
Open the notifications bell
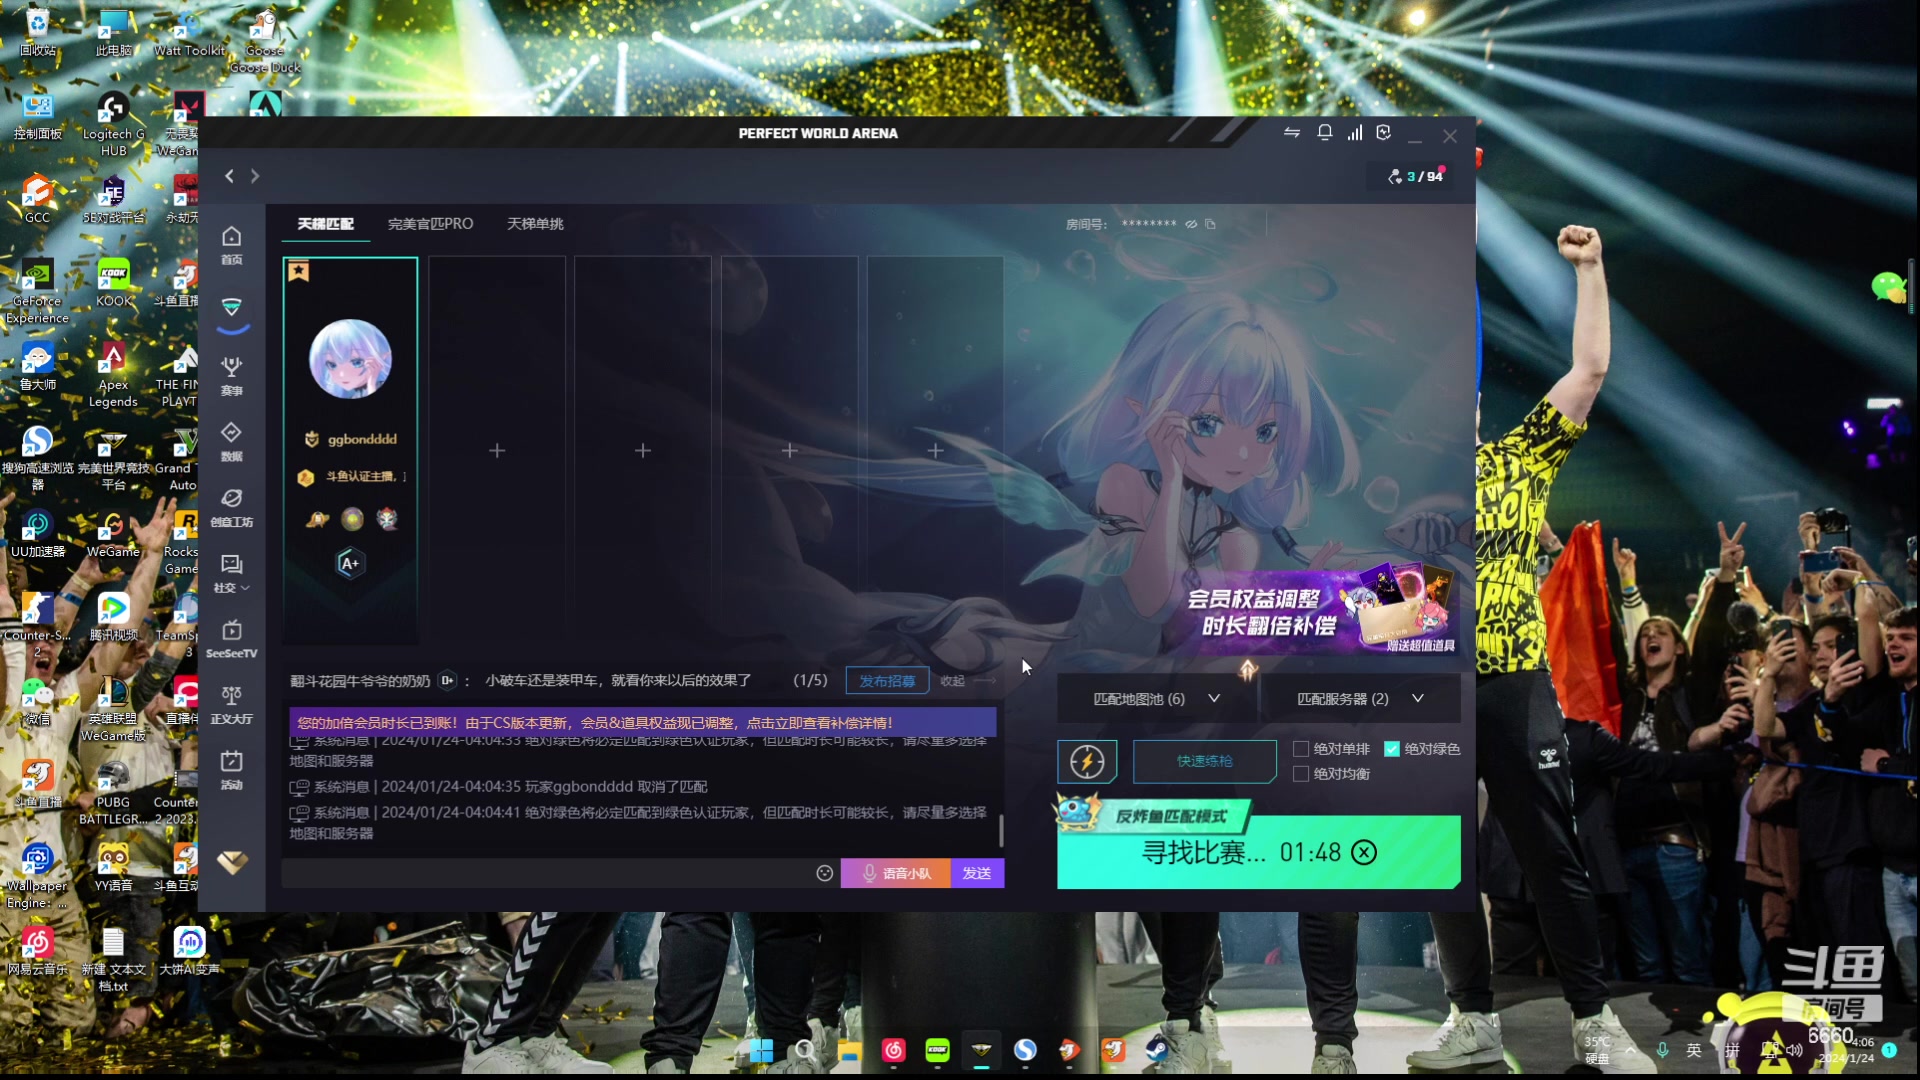coord(1324,132)
